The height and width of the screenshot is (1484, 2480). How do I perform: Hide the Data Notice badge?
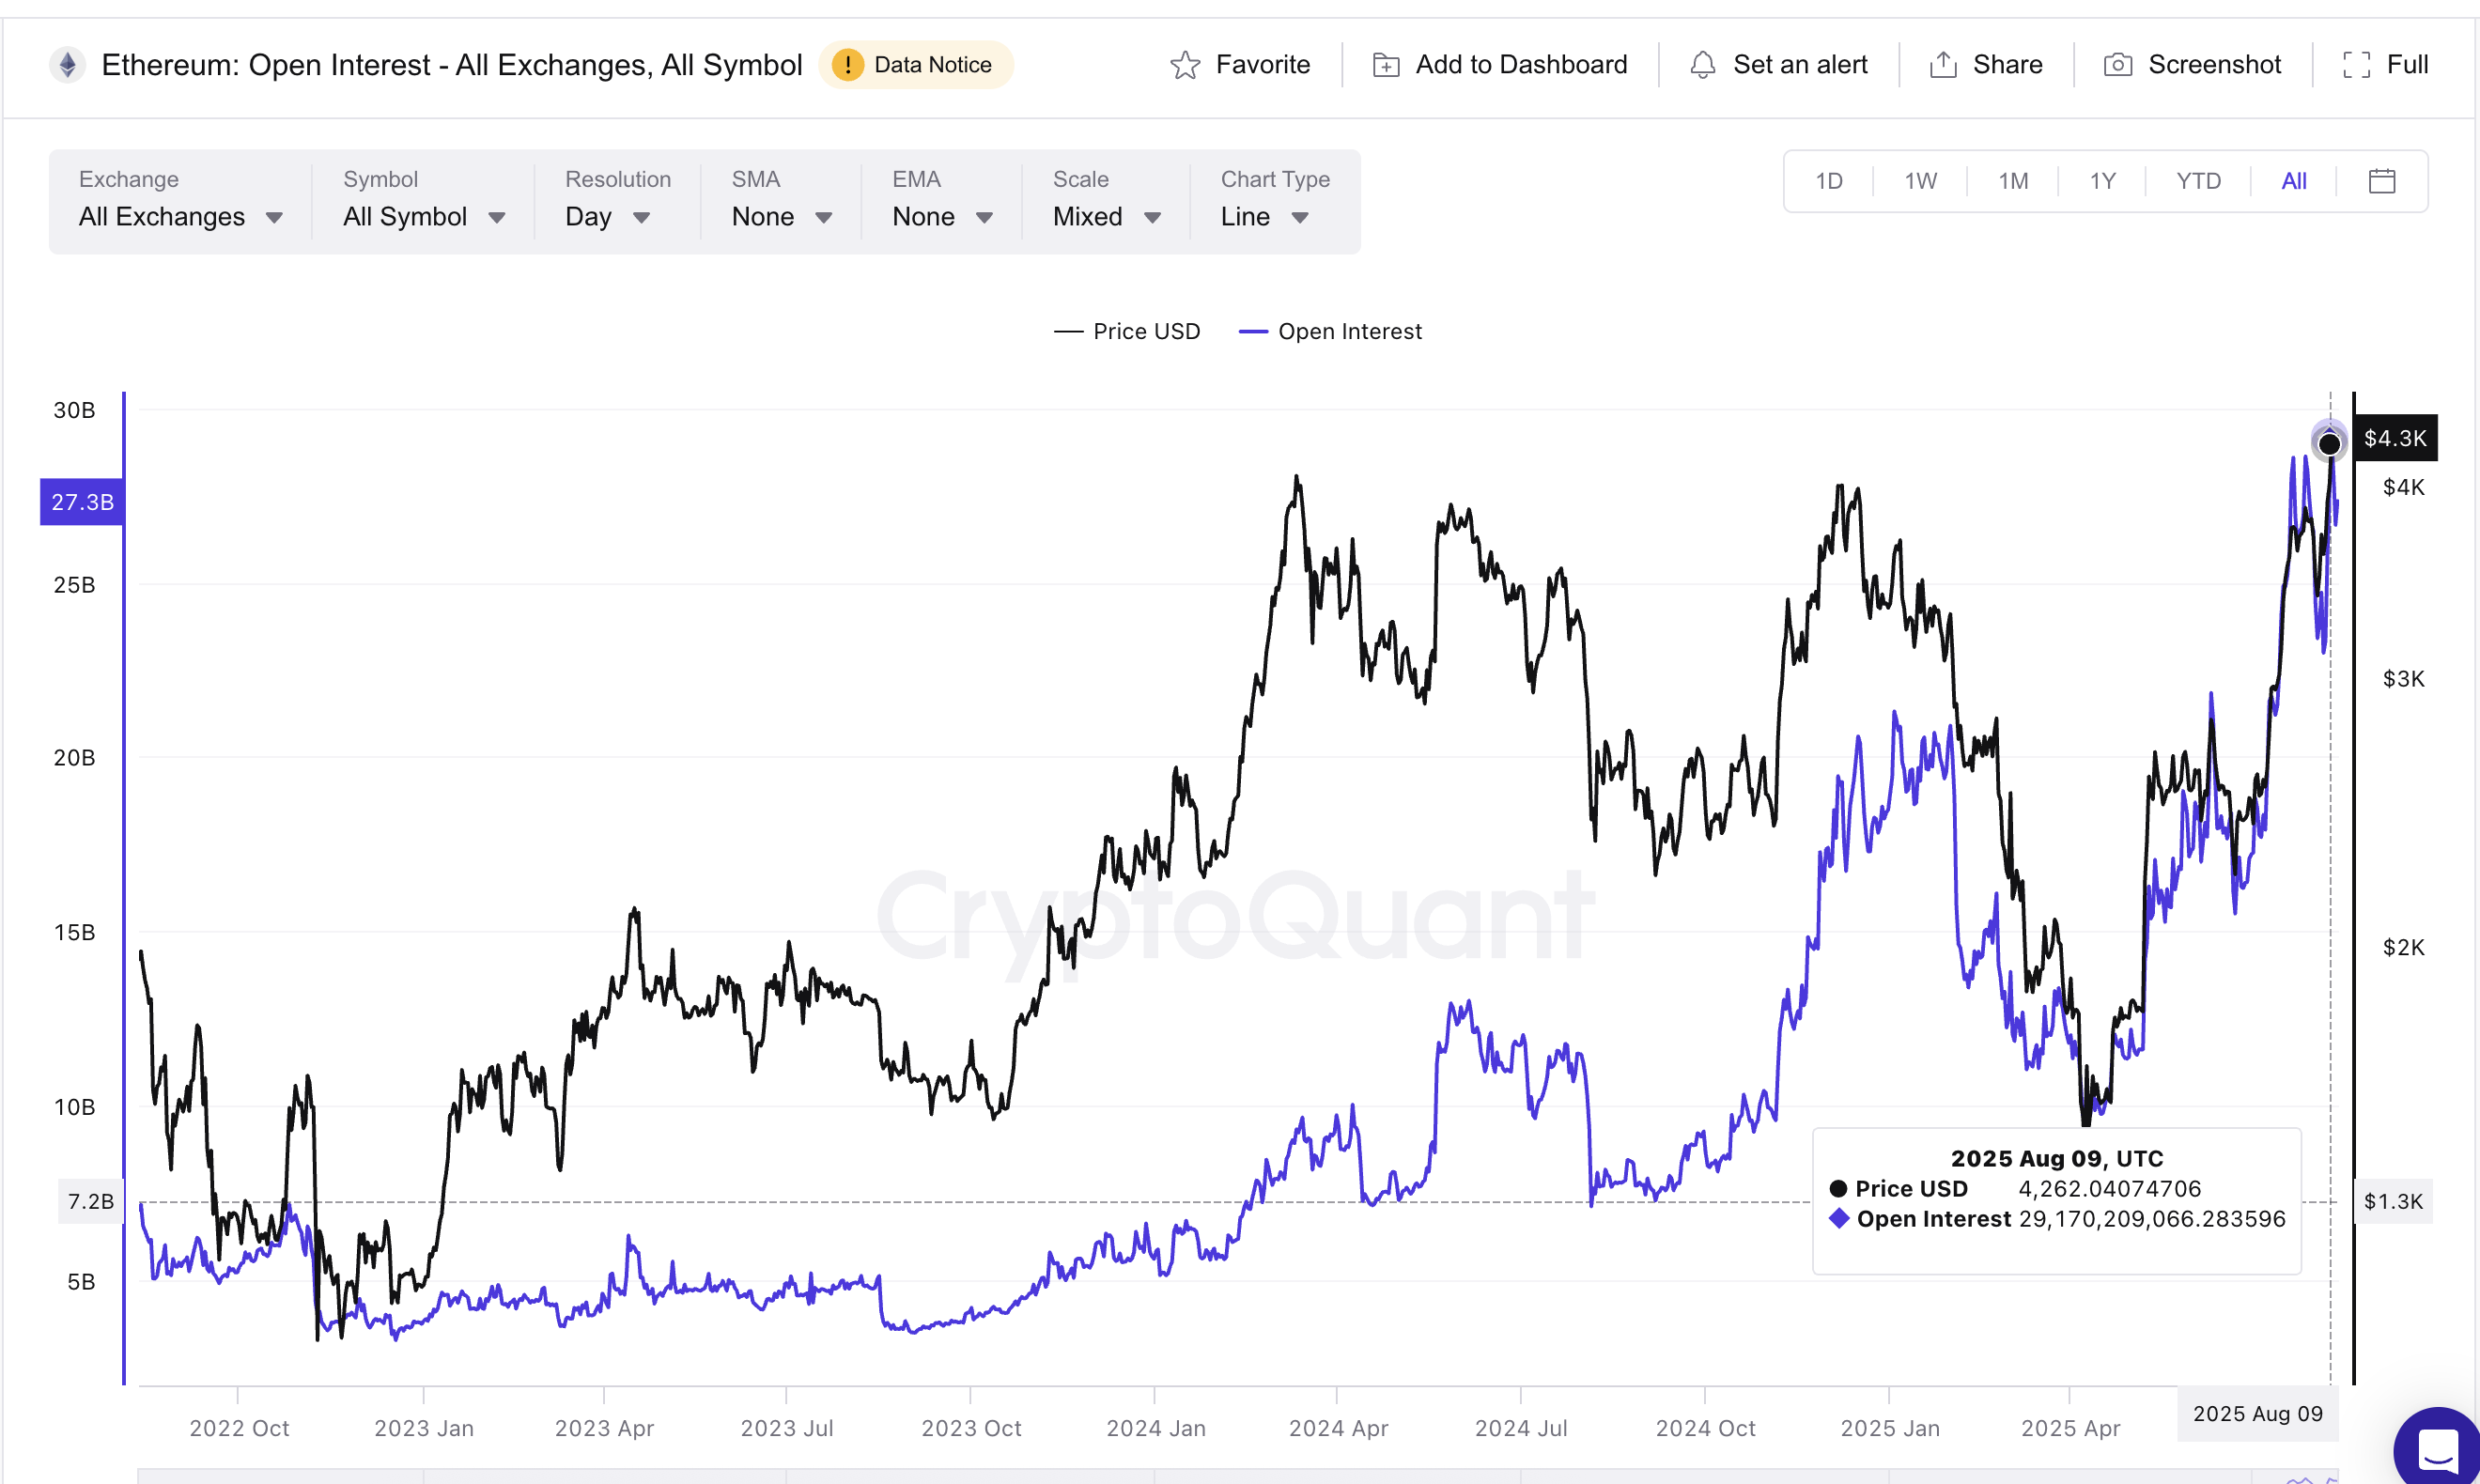click(916, 64)
